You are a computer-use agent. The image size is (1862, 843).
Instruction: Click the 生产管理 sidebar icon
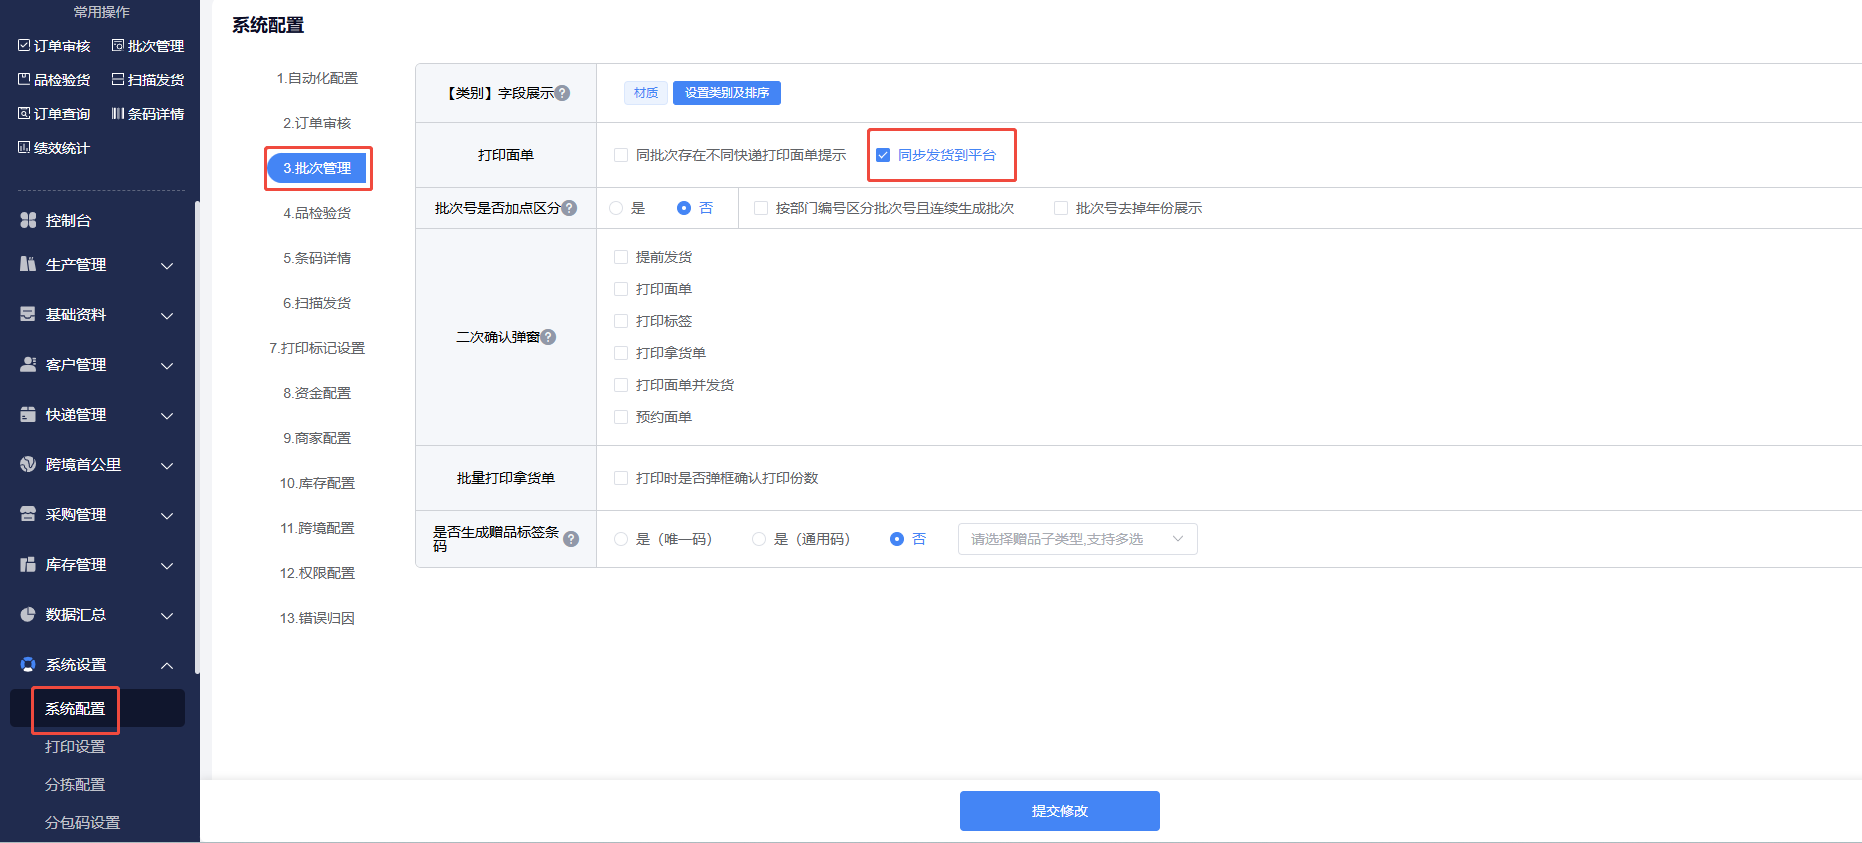click(x=28, y=264)
